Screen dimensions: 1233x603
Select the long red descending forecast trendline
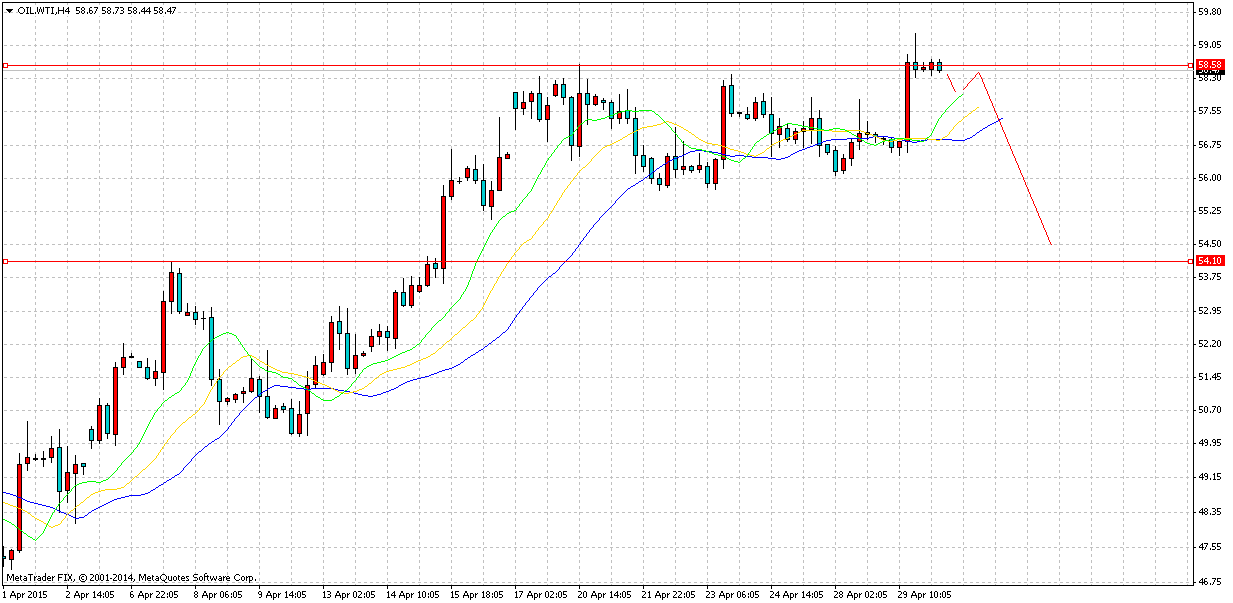pos(1016,160)
